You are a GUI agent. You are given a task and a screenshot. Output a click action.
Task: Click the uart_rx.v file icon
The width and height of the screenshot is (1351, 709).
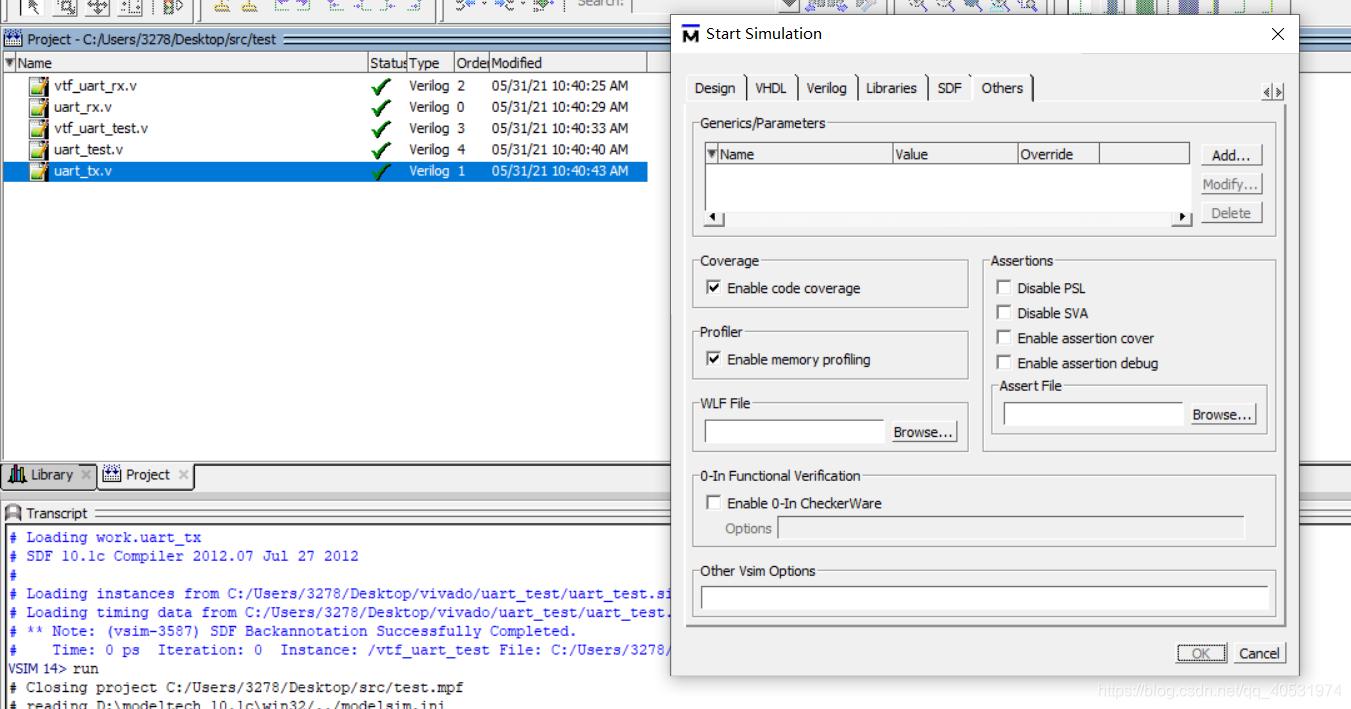[39, 107]
